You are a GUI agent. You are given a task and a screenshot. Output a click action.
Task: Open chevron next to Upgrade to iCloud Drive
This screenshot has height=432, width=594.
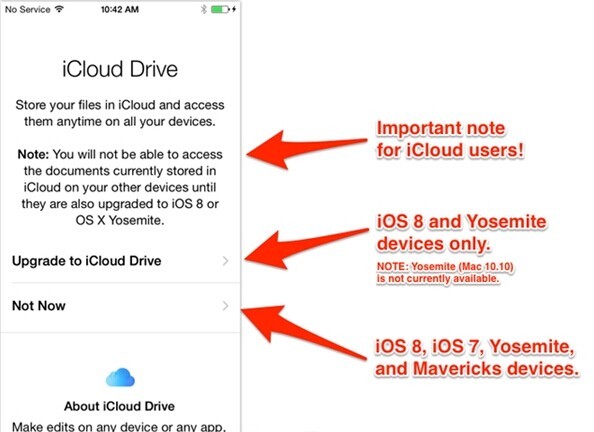(x=225, y=261)
